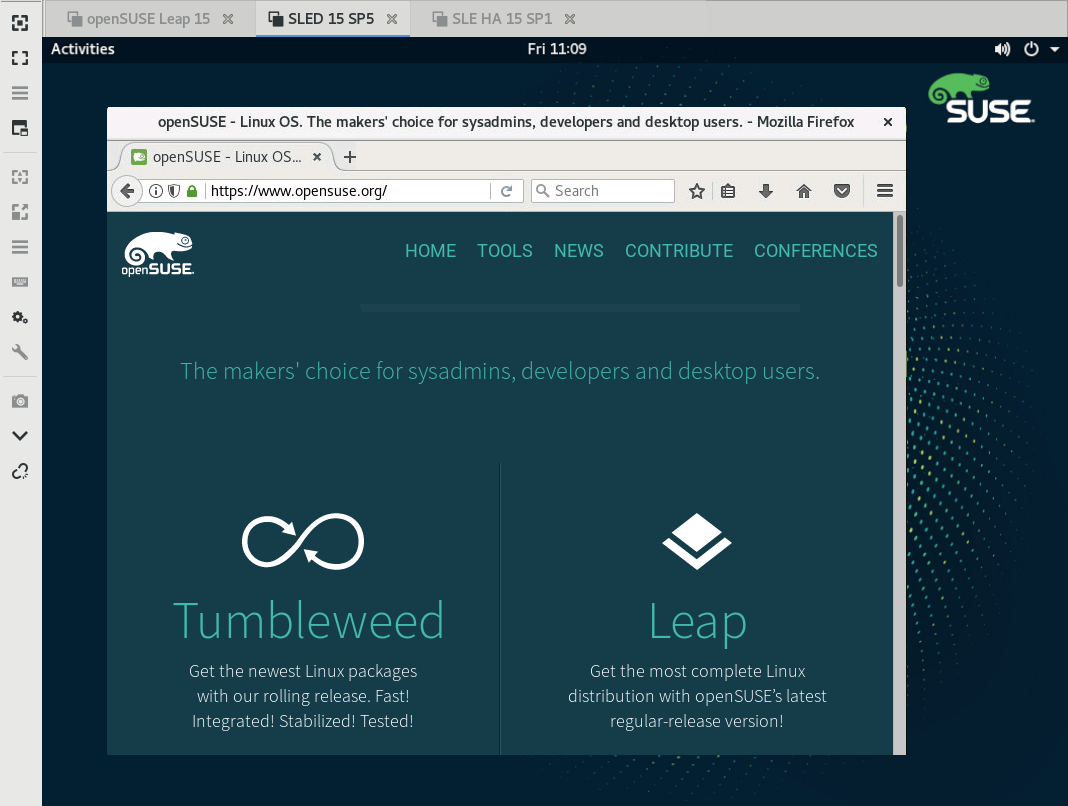Bookmark this page with the star icon
This screenshot has width=1068, height=806.
click(x=697, y=191)
